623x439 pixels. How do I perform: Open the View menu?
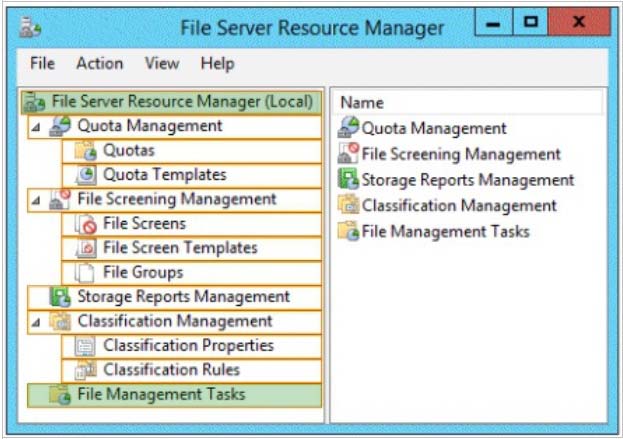coord(162,64)
